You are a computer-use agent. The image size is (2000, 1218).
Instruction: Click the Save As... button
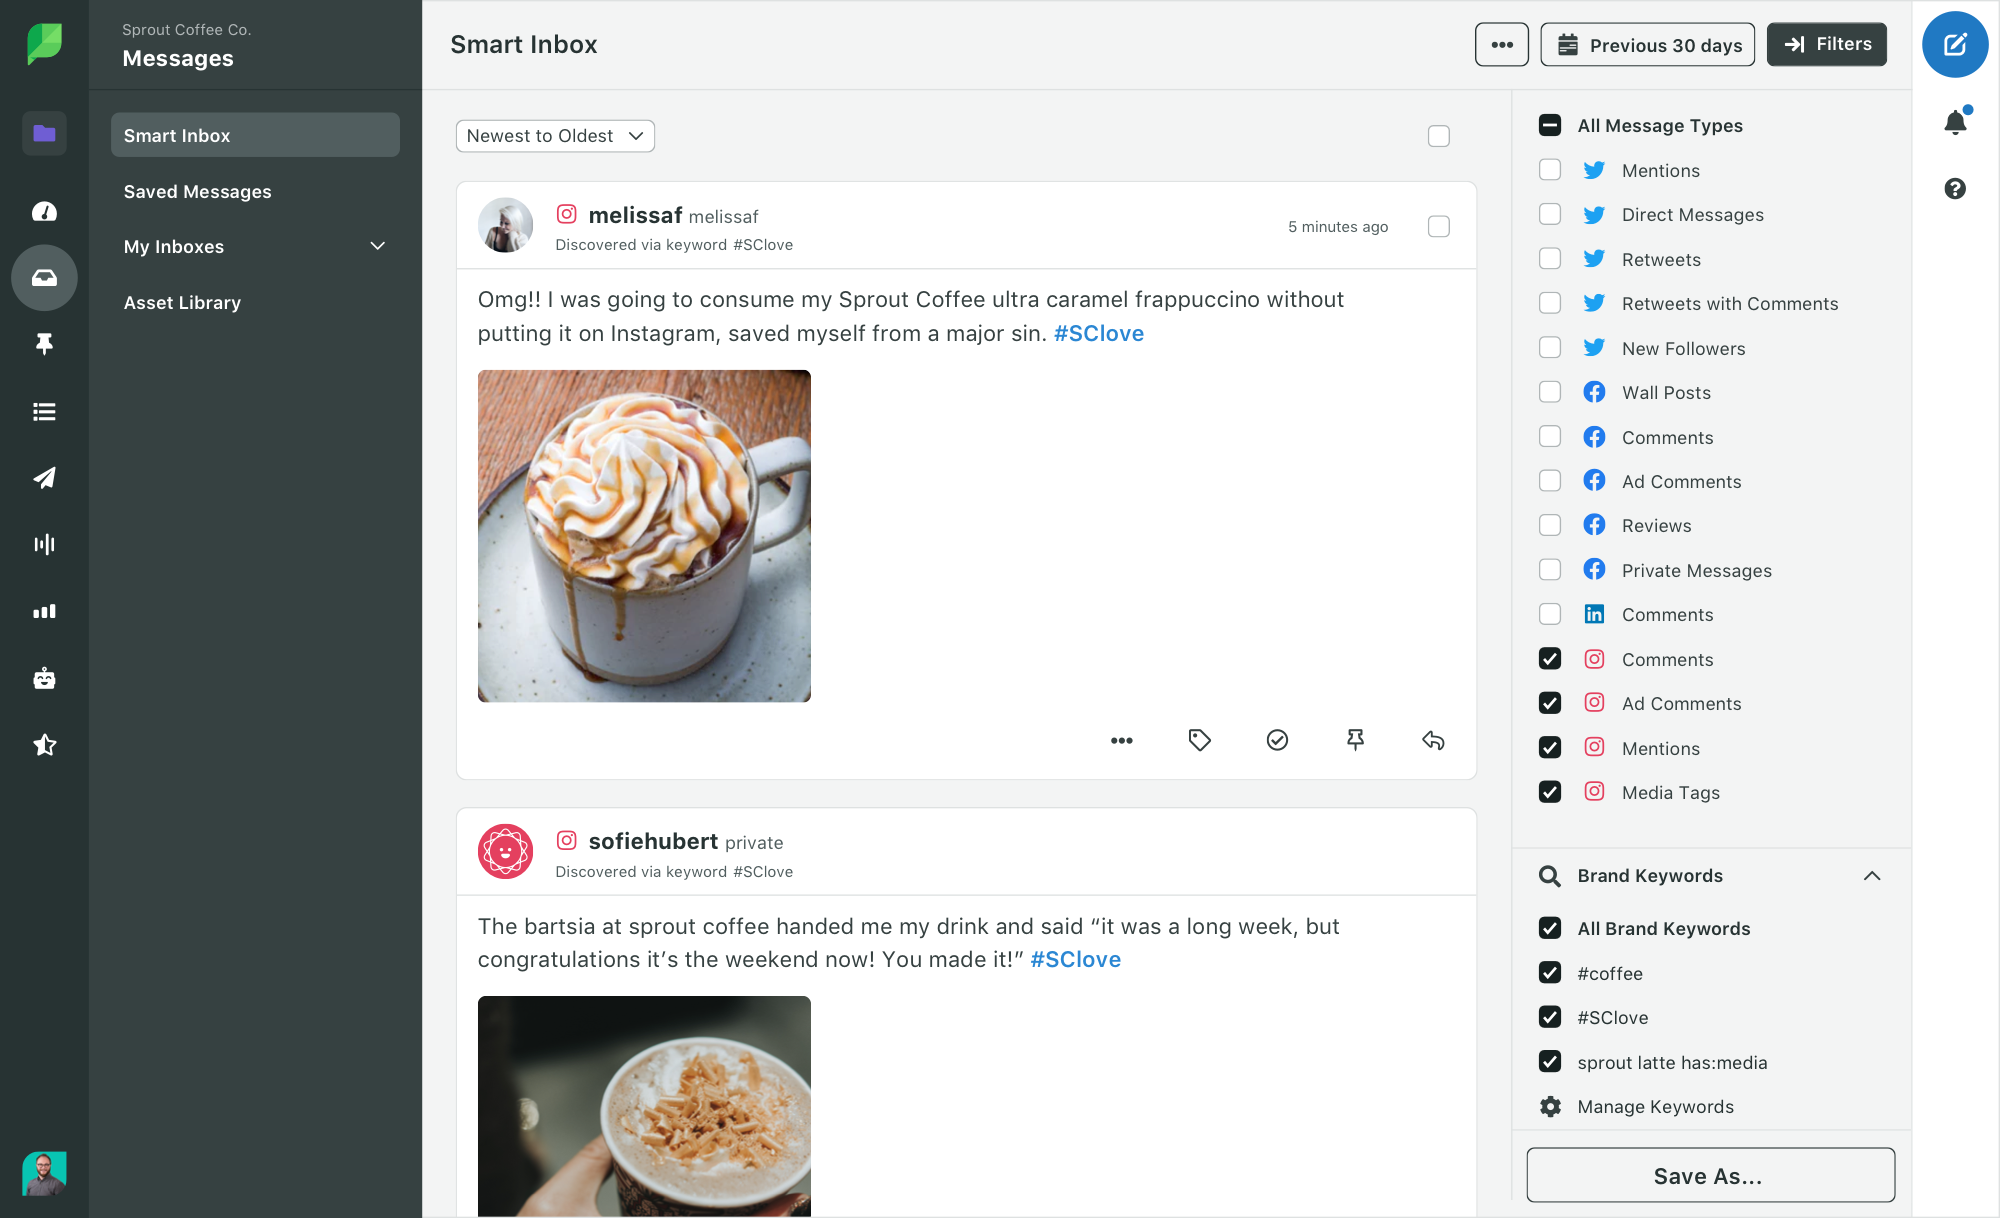1709,1175
